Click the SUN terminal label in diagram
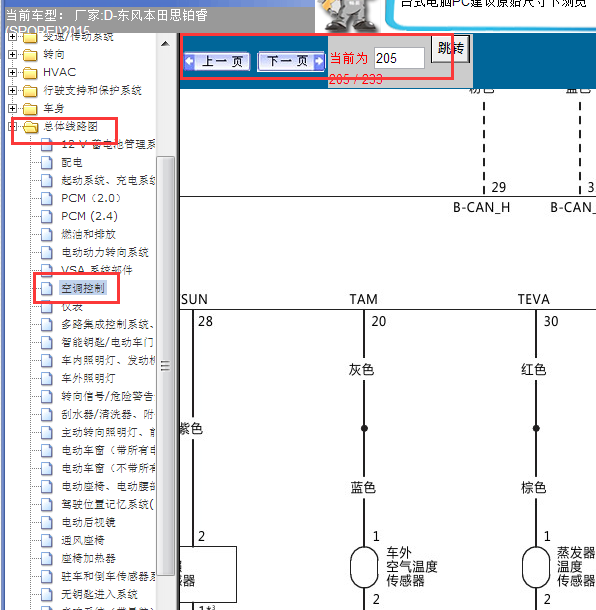 click(x=194, y=299)
